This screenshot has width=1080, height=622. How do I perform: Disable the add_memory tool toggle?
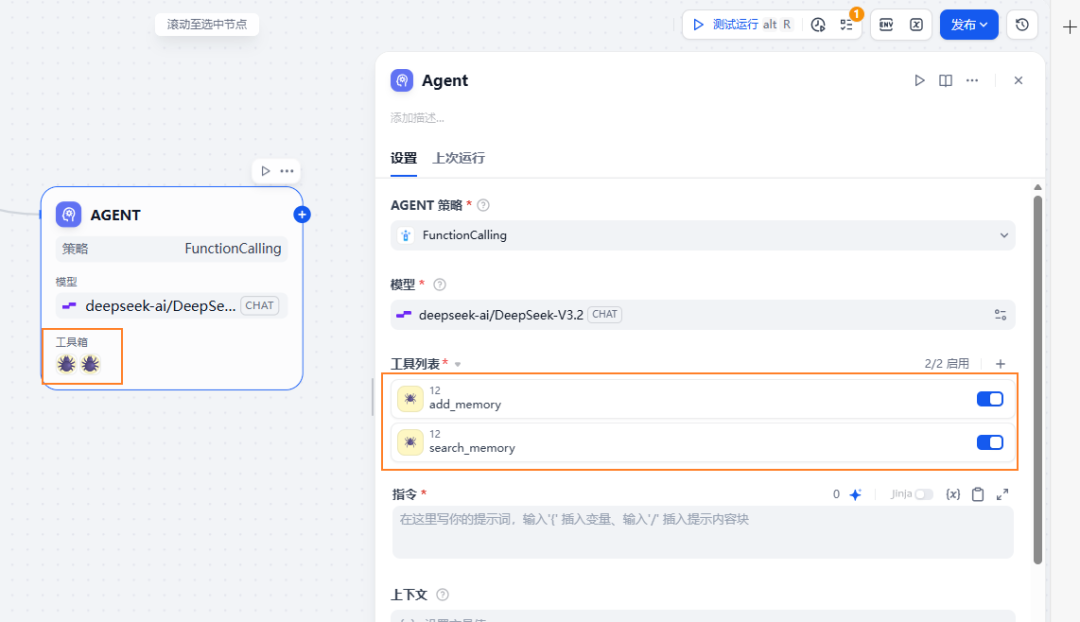coord(989,399)
